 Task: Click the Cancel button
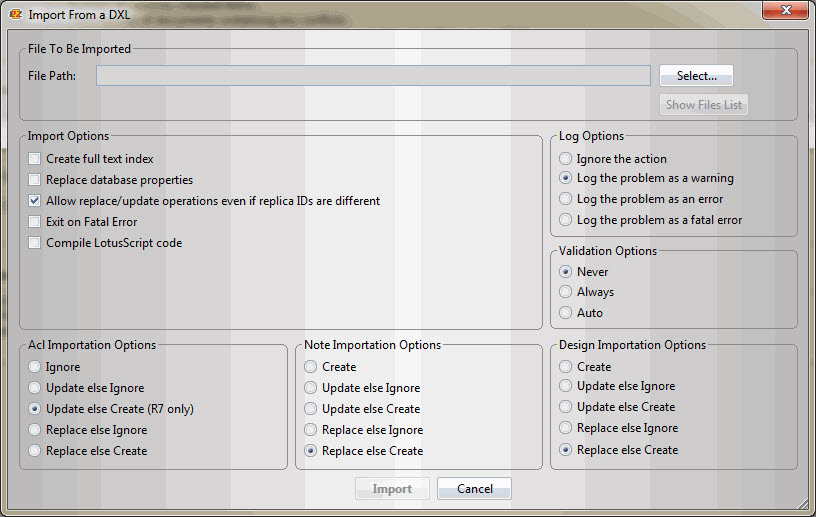(474, 489)
